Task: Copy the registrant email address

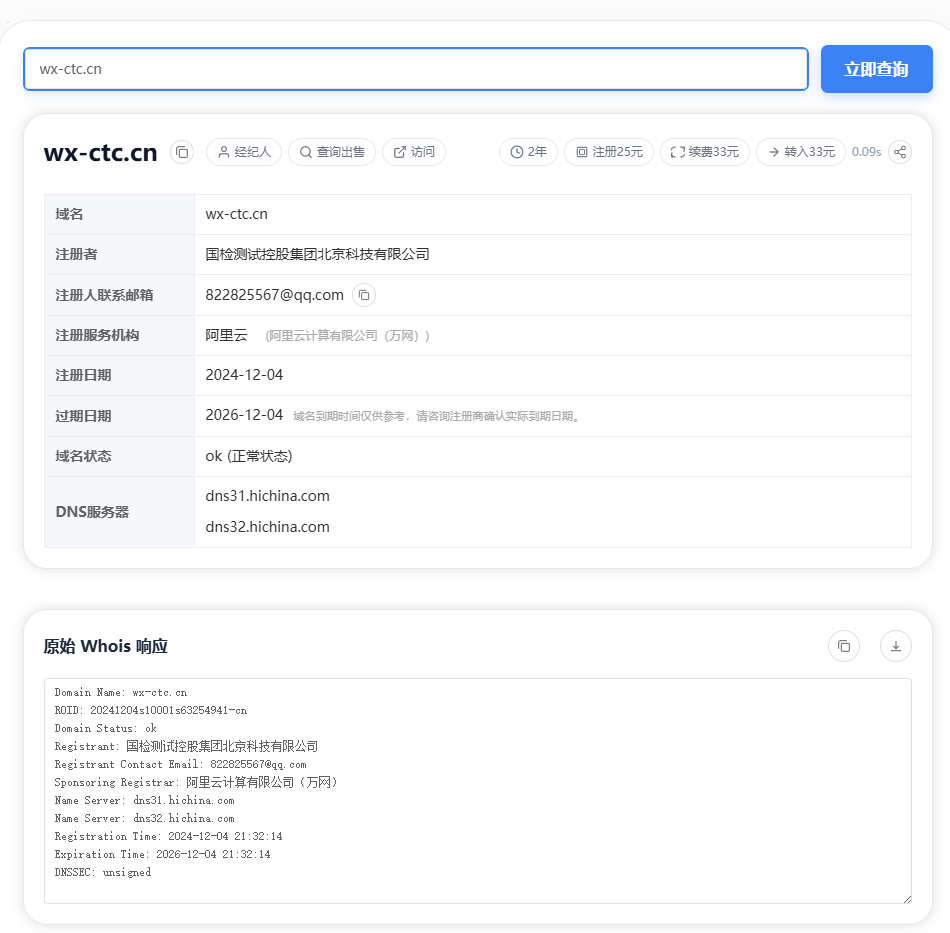Action: click(x=364, y=295)
